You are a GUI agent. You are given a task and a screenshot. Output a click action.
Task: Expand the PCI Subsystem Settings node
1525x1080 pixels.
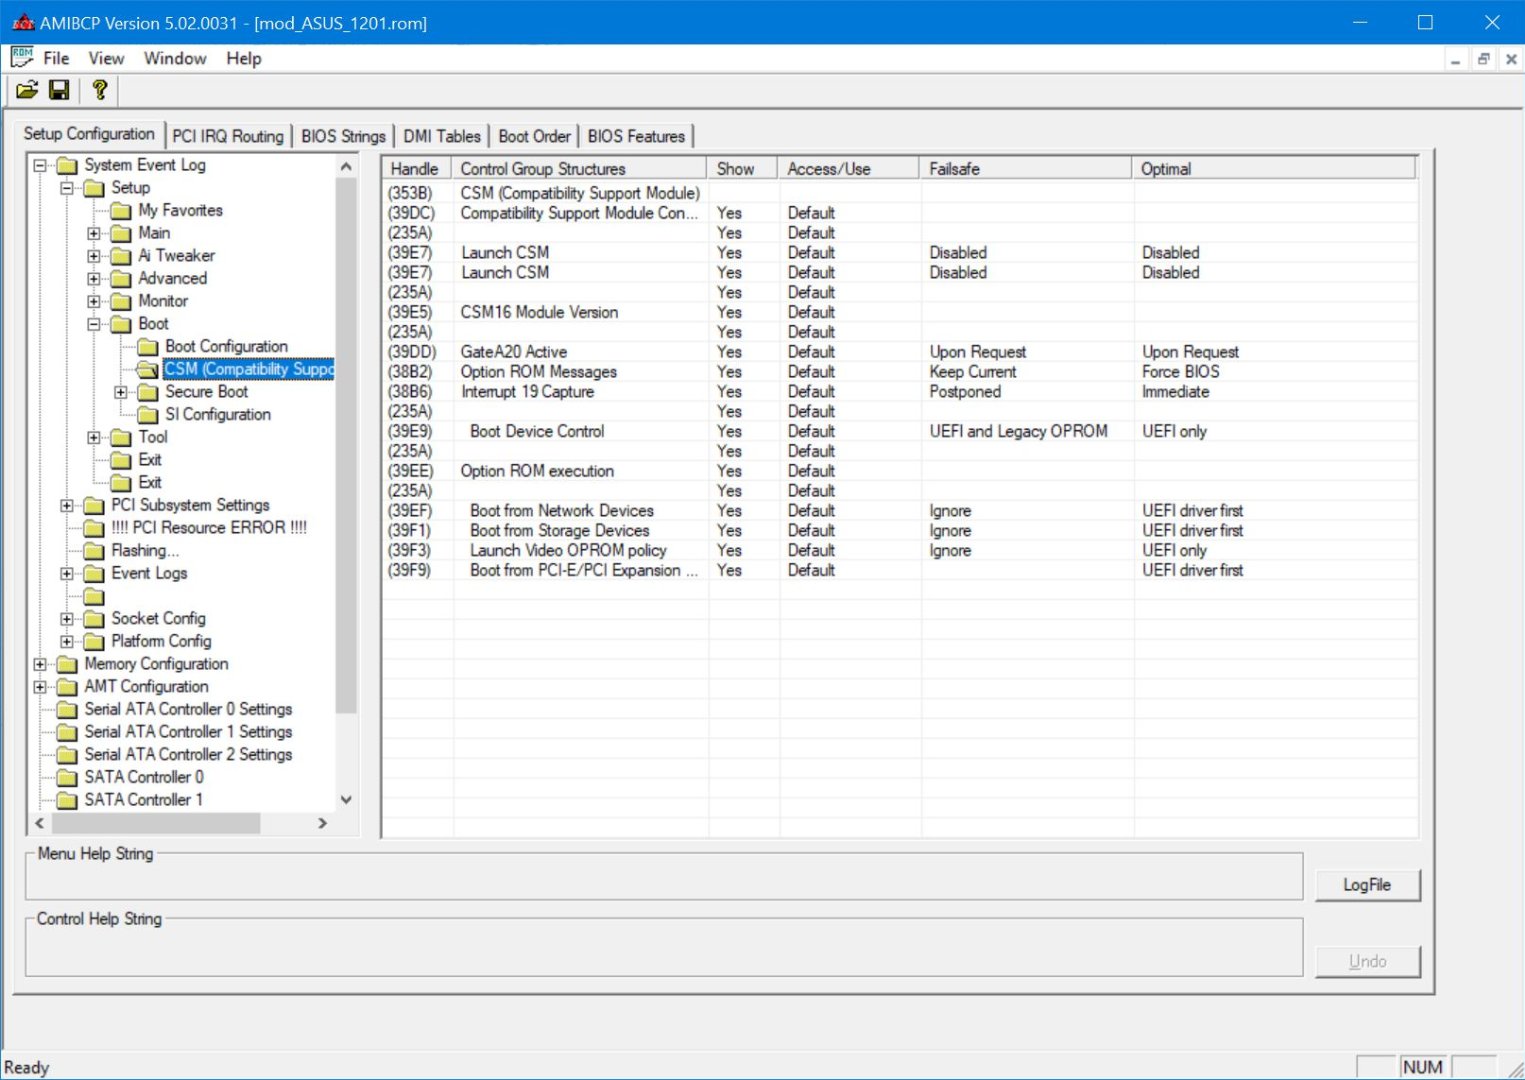67,506
